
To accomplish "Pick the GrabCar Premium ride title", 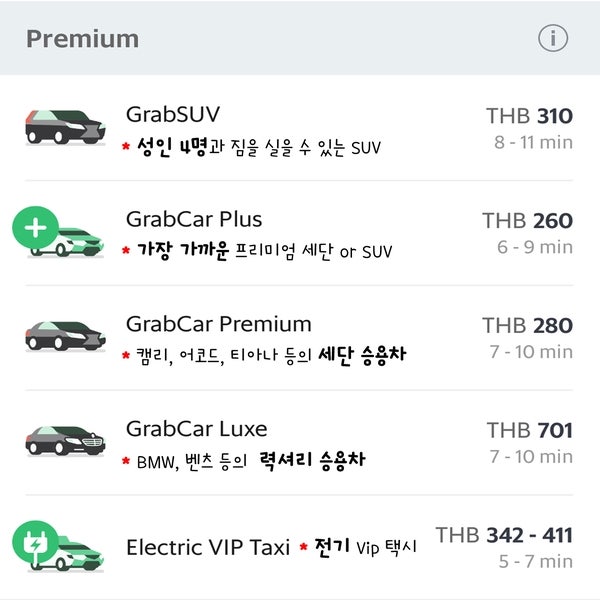I will pos(219,324).
